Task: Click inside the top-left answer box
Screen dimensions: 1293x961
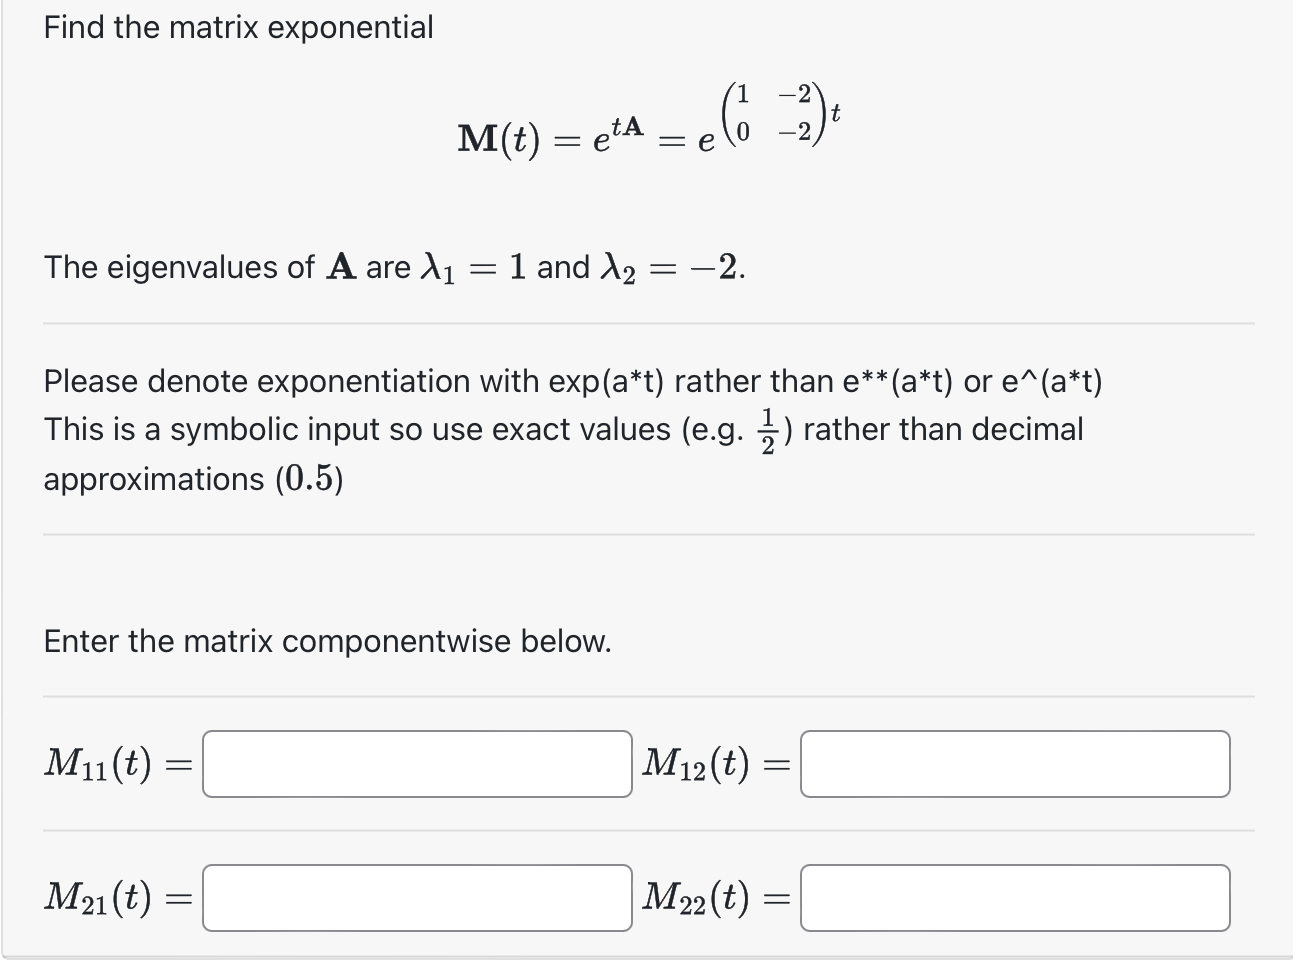Action: tap(416, 764)
